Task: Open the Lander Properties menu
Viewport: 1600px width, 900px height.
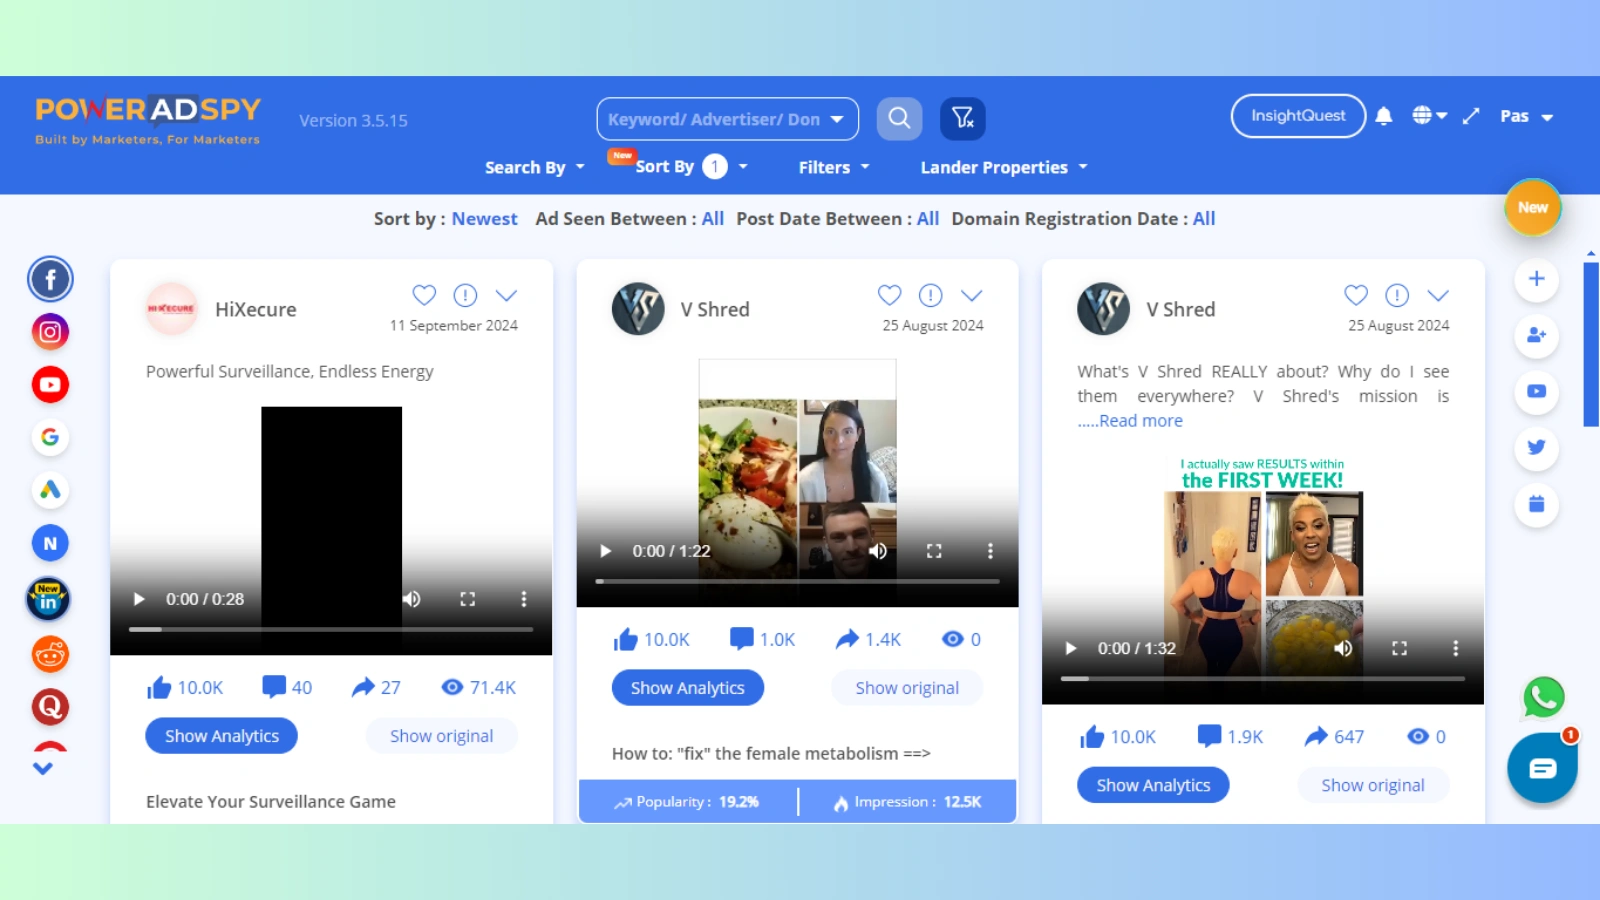Action: [x=1004, y=167]
